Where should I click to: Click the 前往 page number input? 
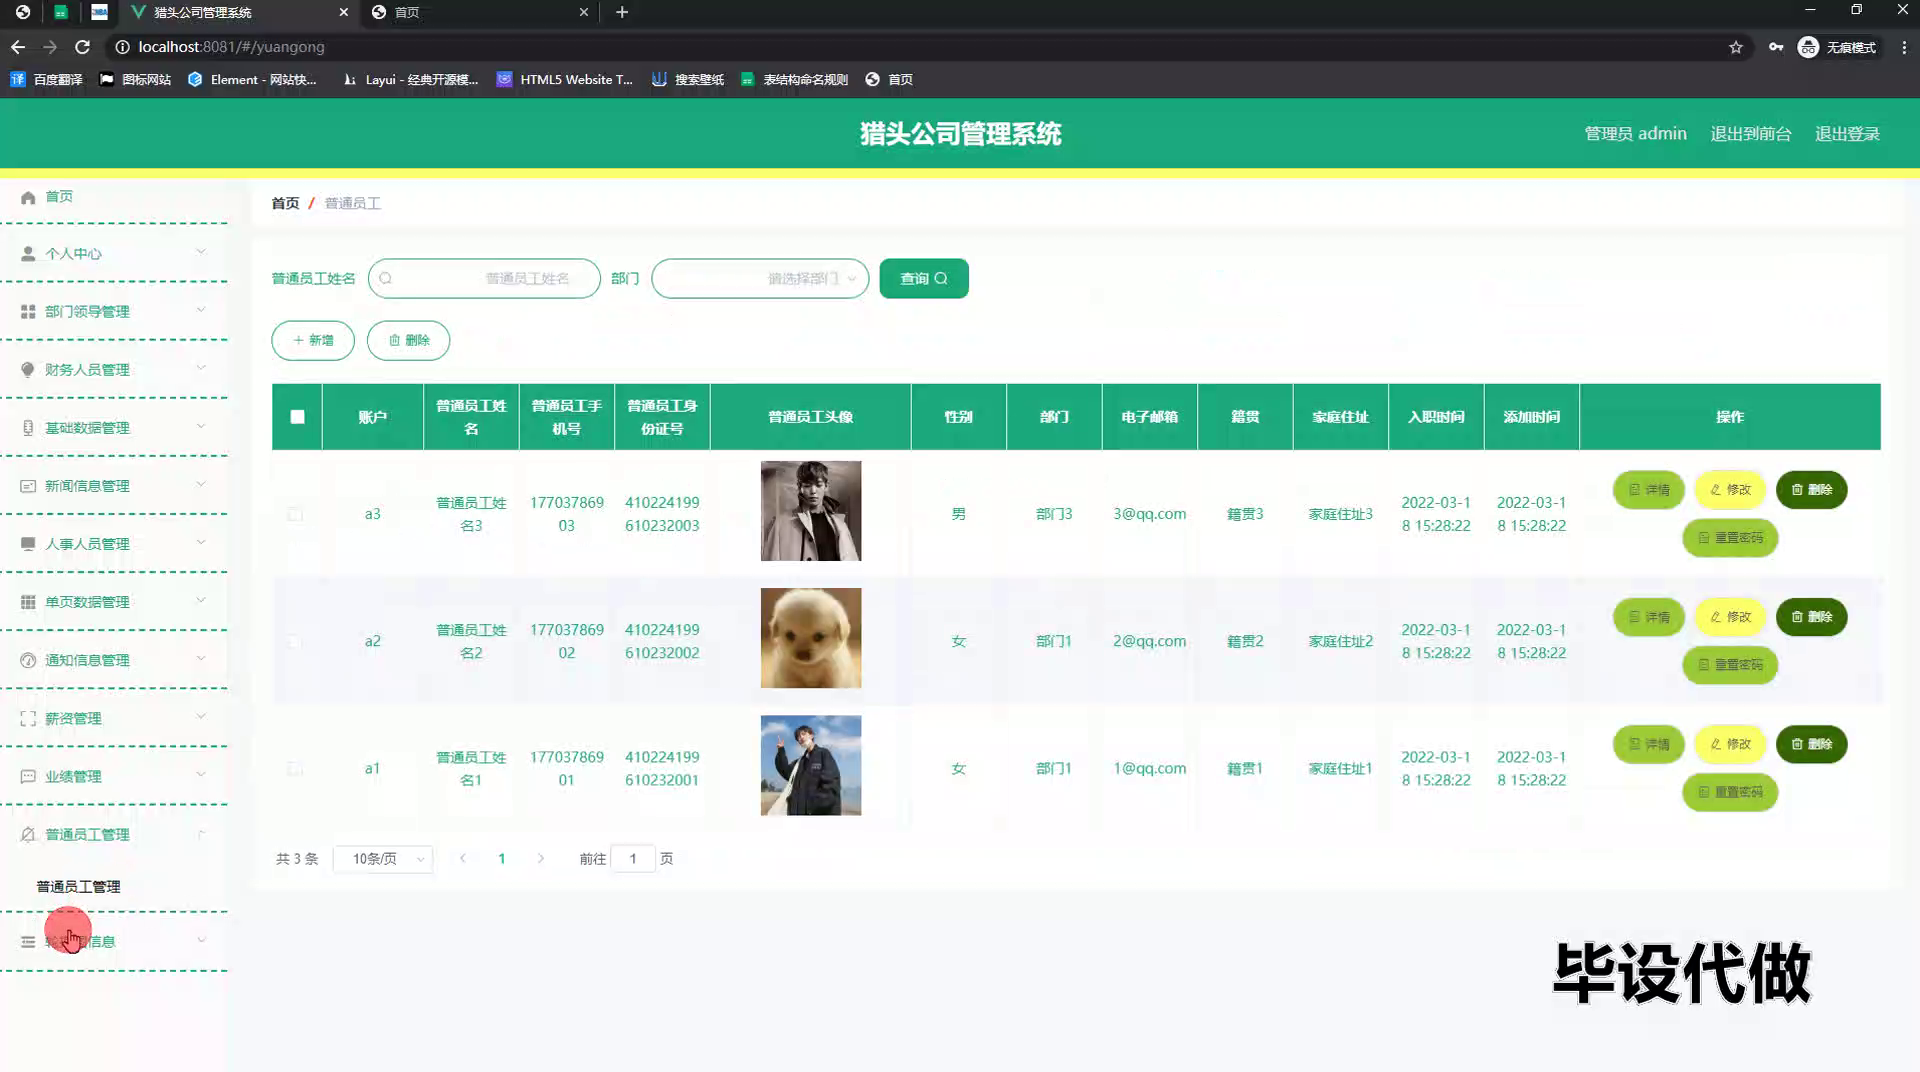632,859
